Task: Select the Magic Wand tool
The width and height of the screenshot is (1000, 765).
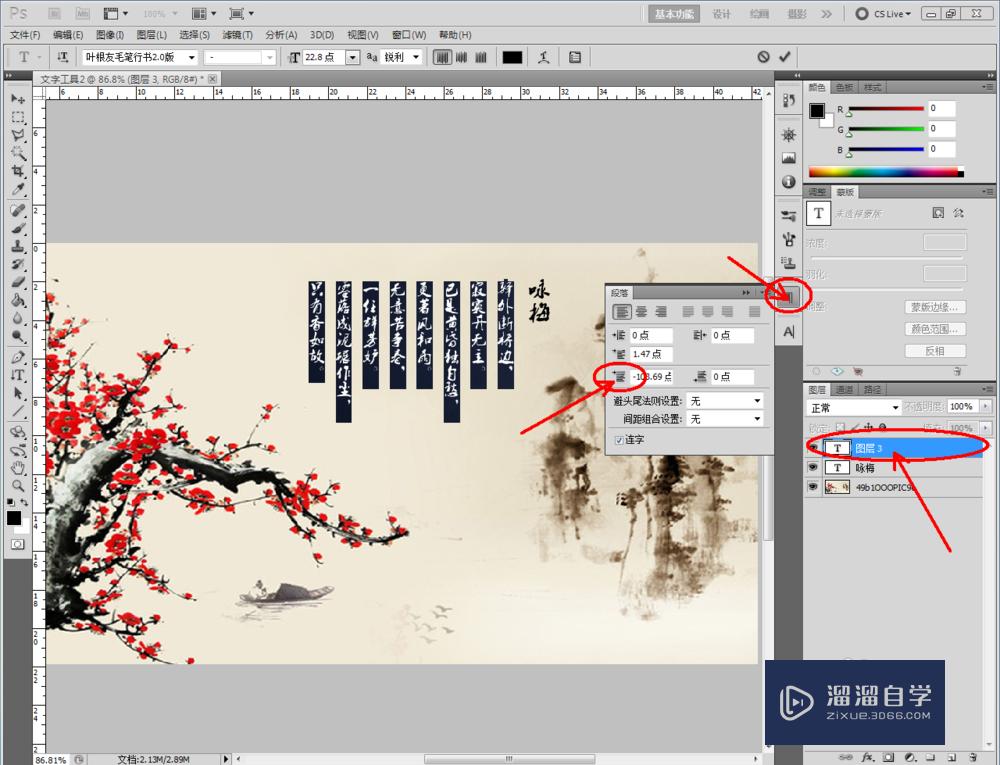Action: pos(18,153)
